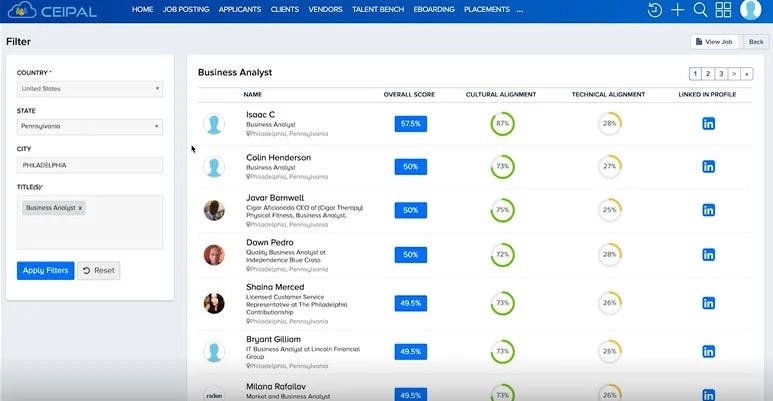Jump to last results page
Screen dimensions: 773x401
(x=747, y=74)
